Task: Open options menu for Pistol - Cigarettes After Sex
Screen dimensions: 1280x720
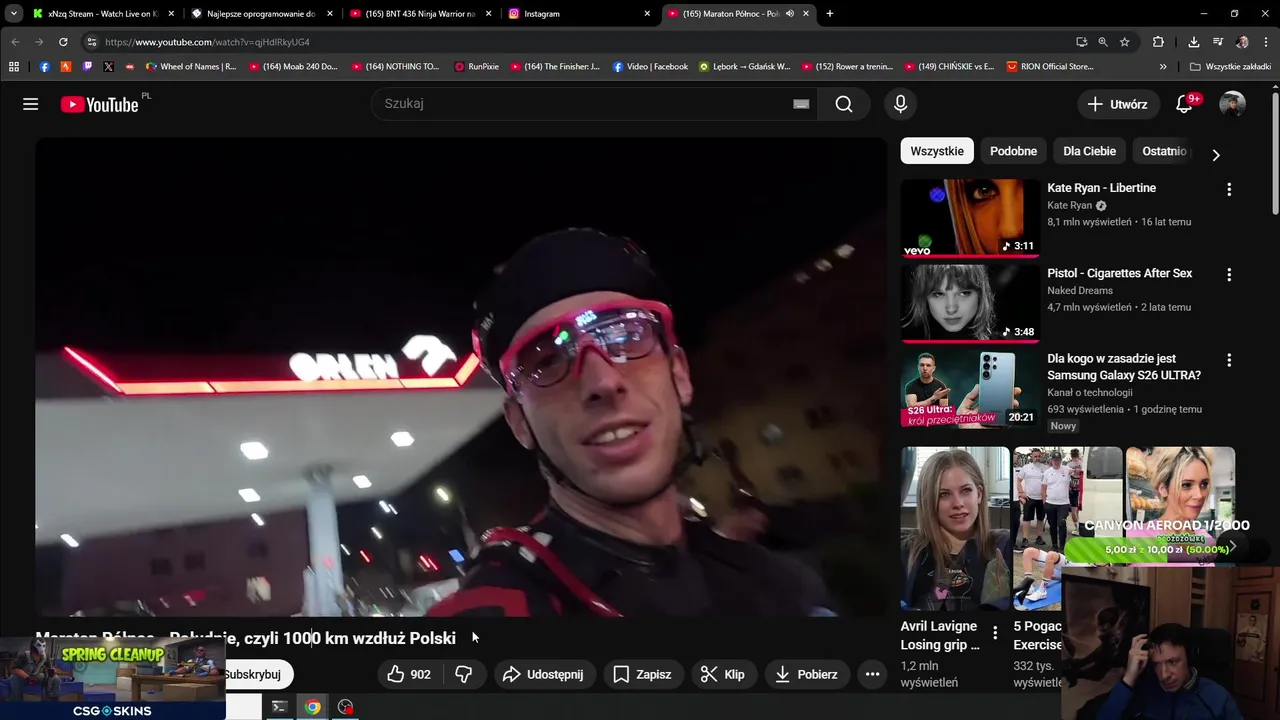Action: (1229, 274)
